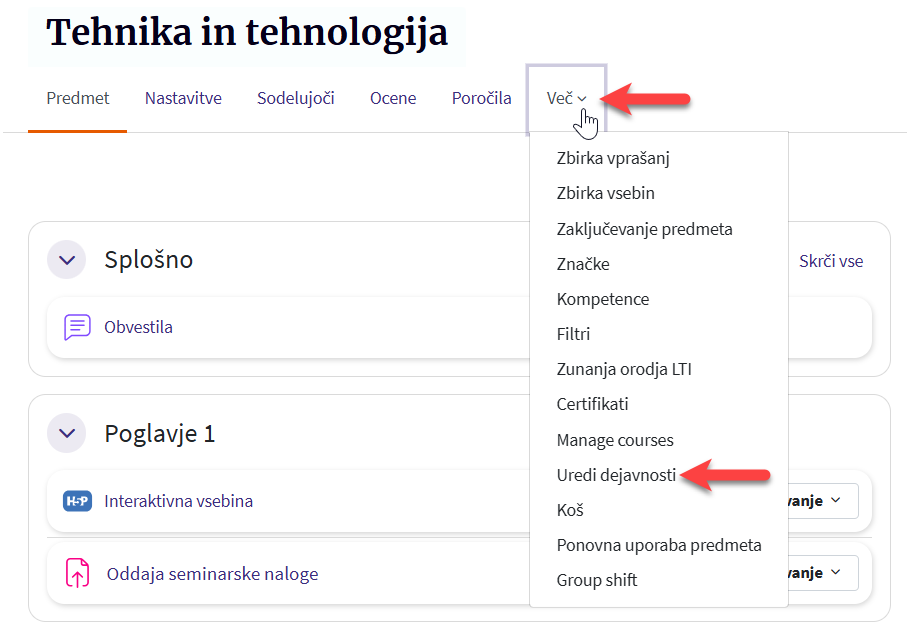Open dropdown next to Oddaja seminarske naloge
The image size is (907, 637).
(x=822, y=573)
